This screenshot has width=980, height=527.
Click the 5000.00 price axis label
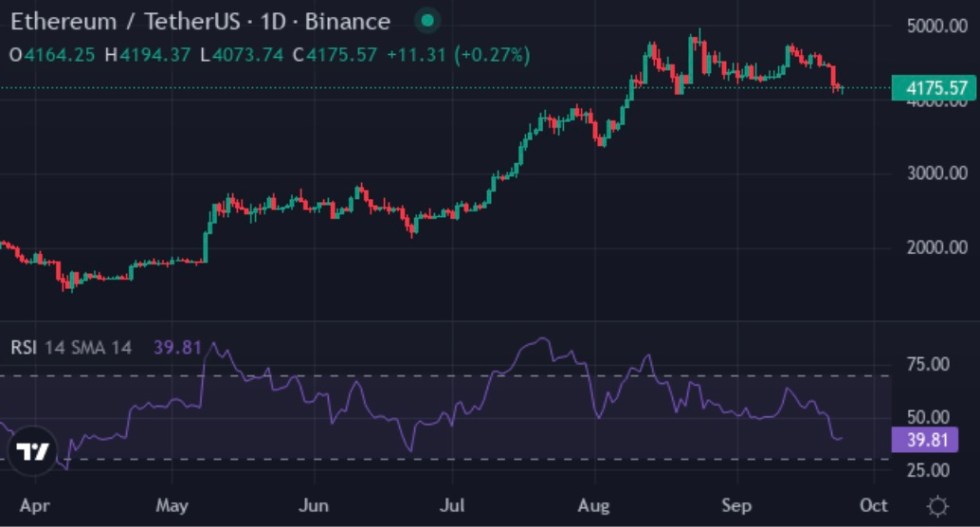[937, 26]
